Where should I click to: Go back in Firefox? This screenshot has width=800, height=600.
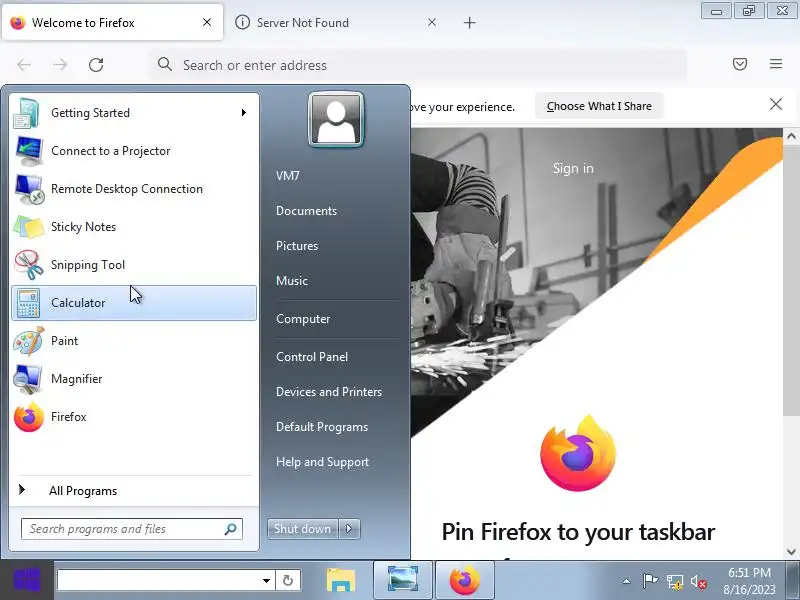coord(24,65)
